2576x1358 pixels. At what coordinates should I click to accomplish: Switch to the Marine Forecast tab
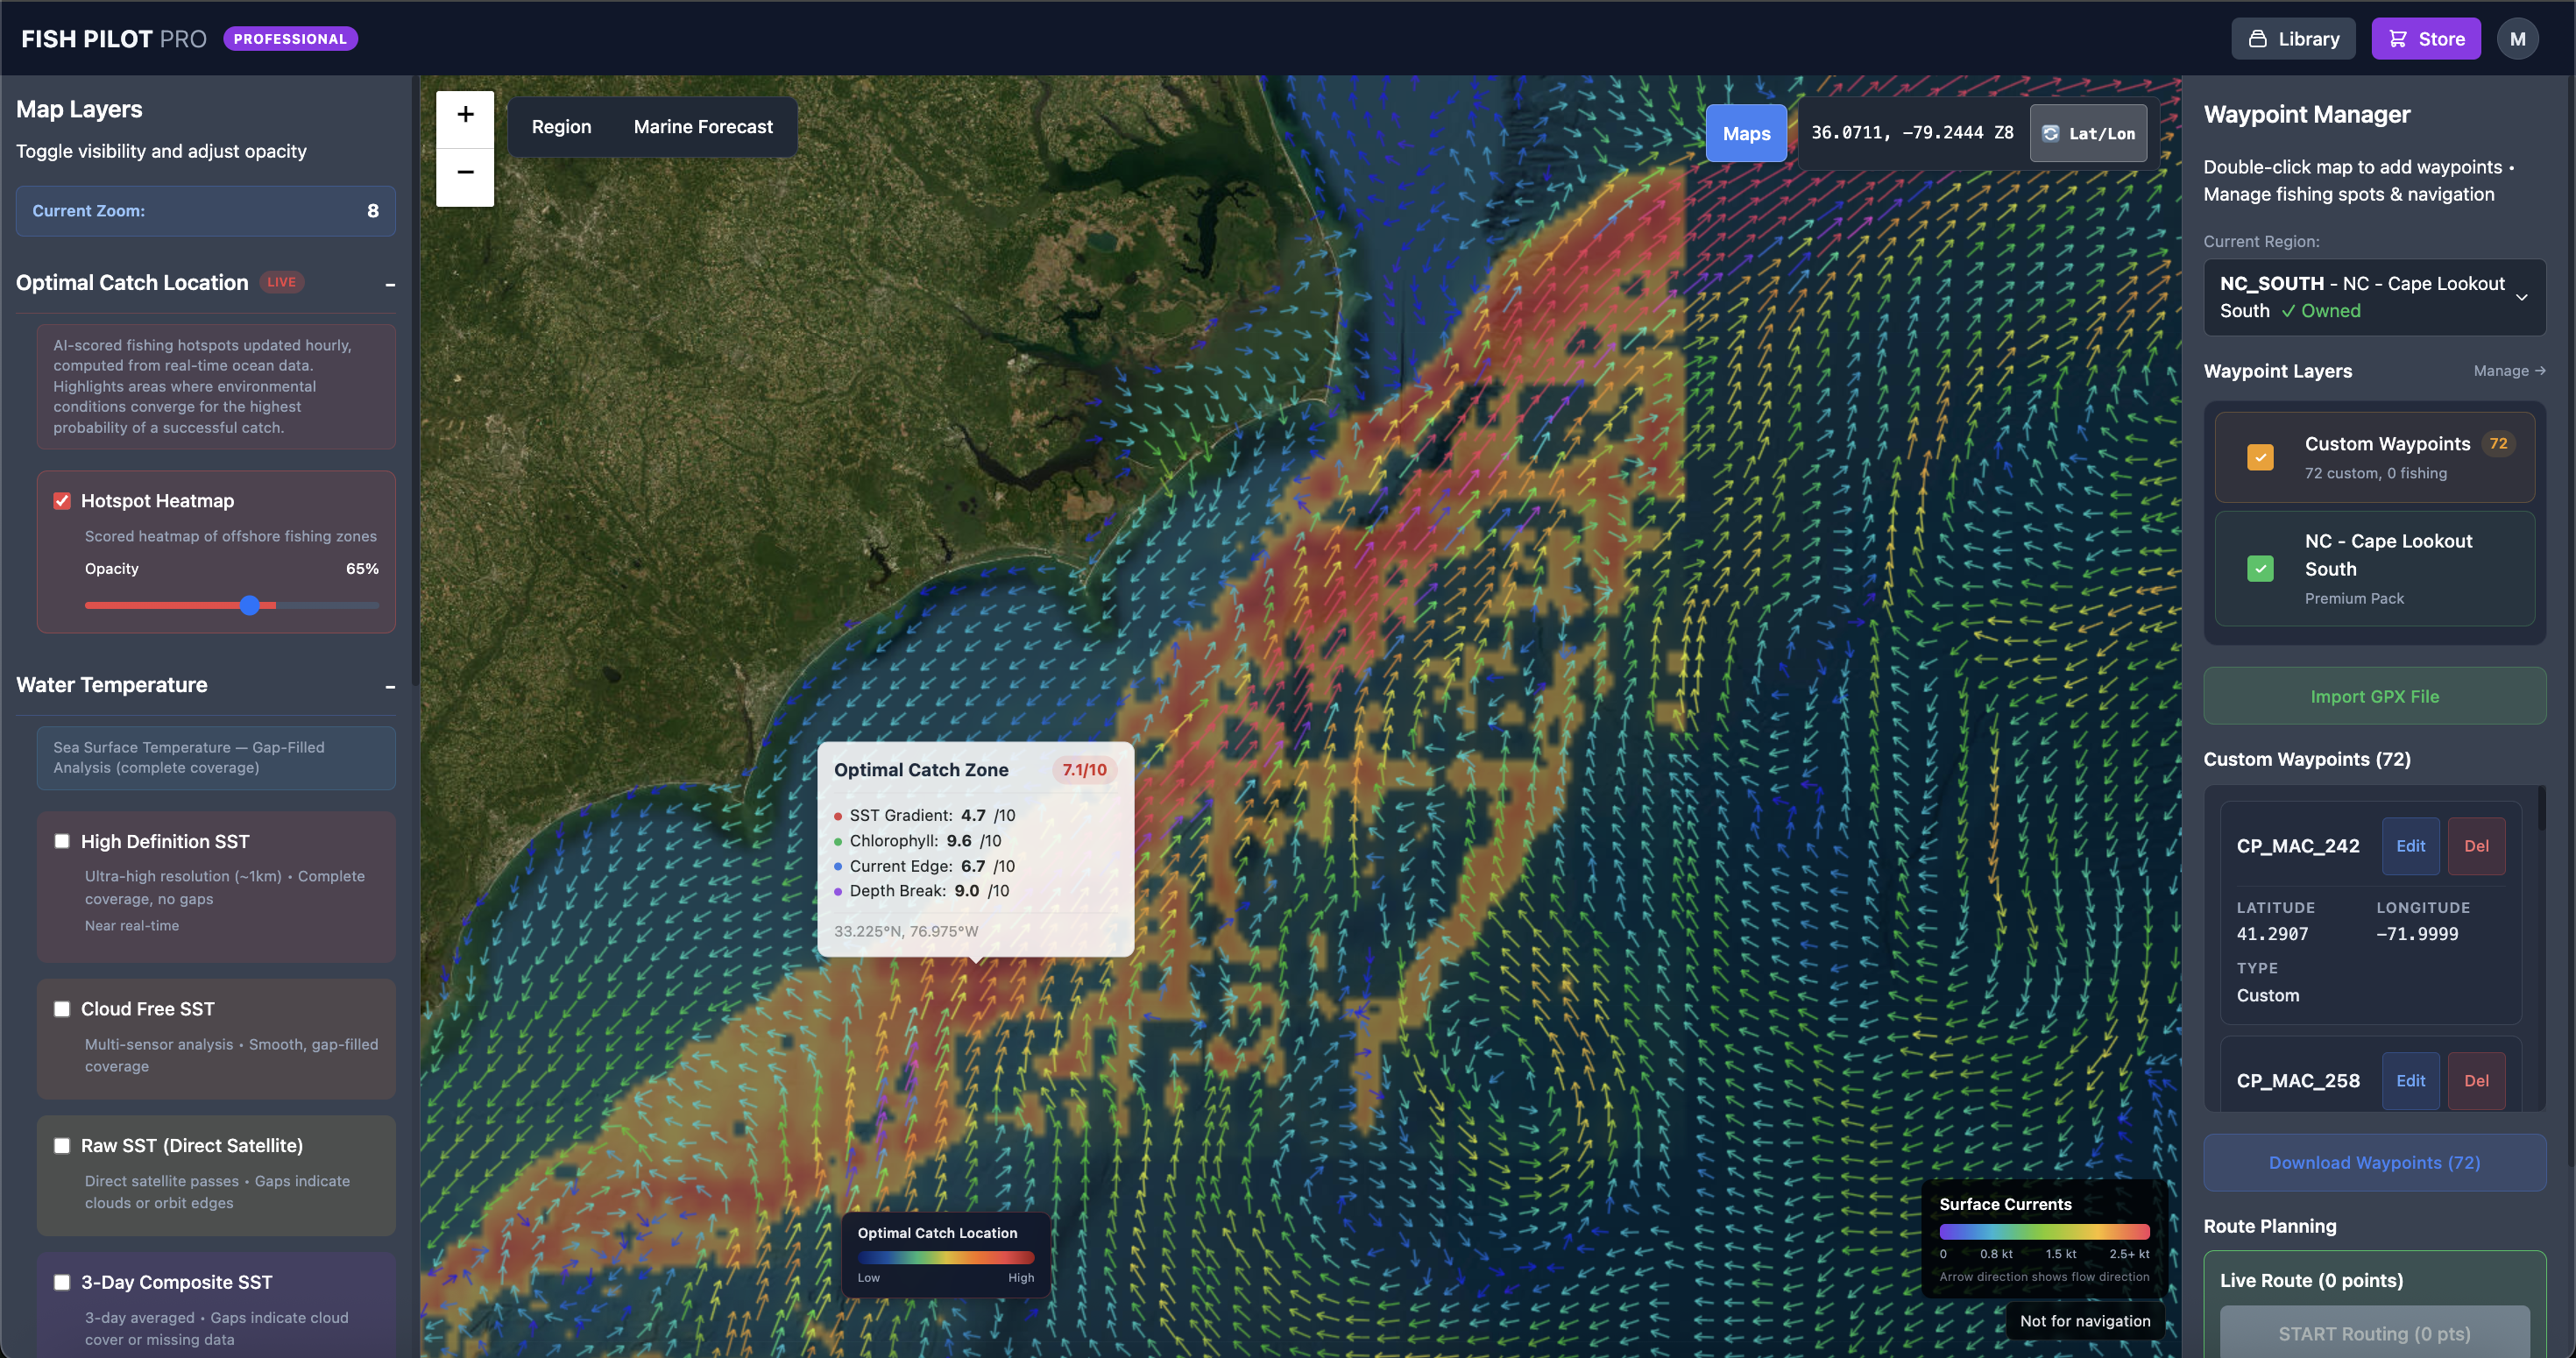[x=702, y=126]
